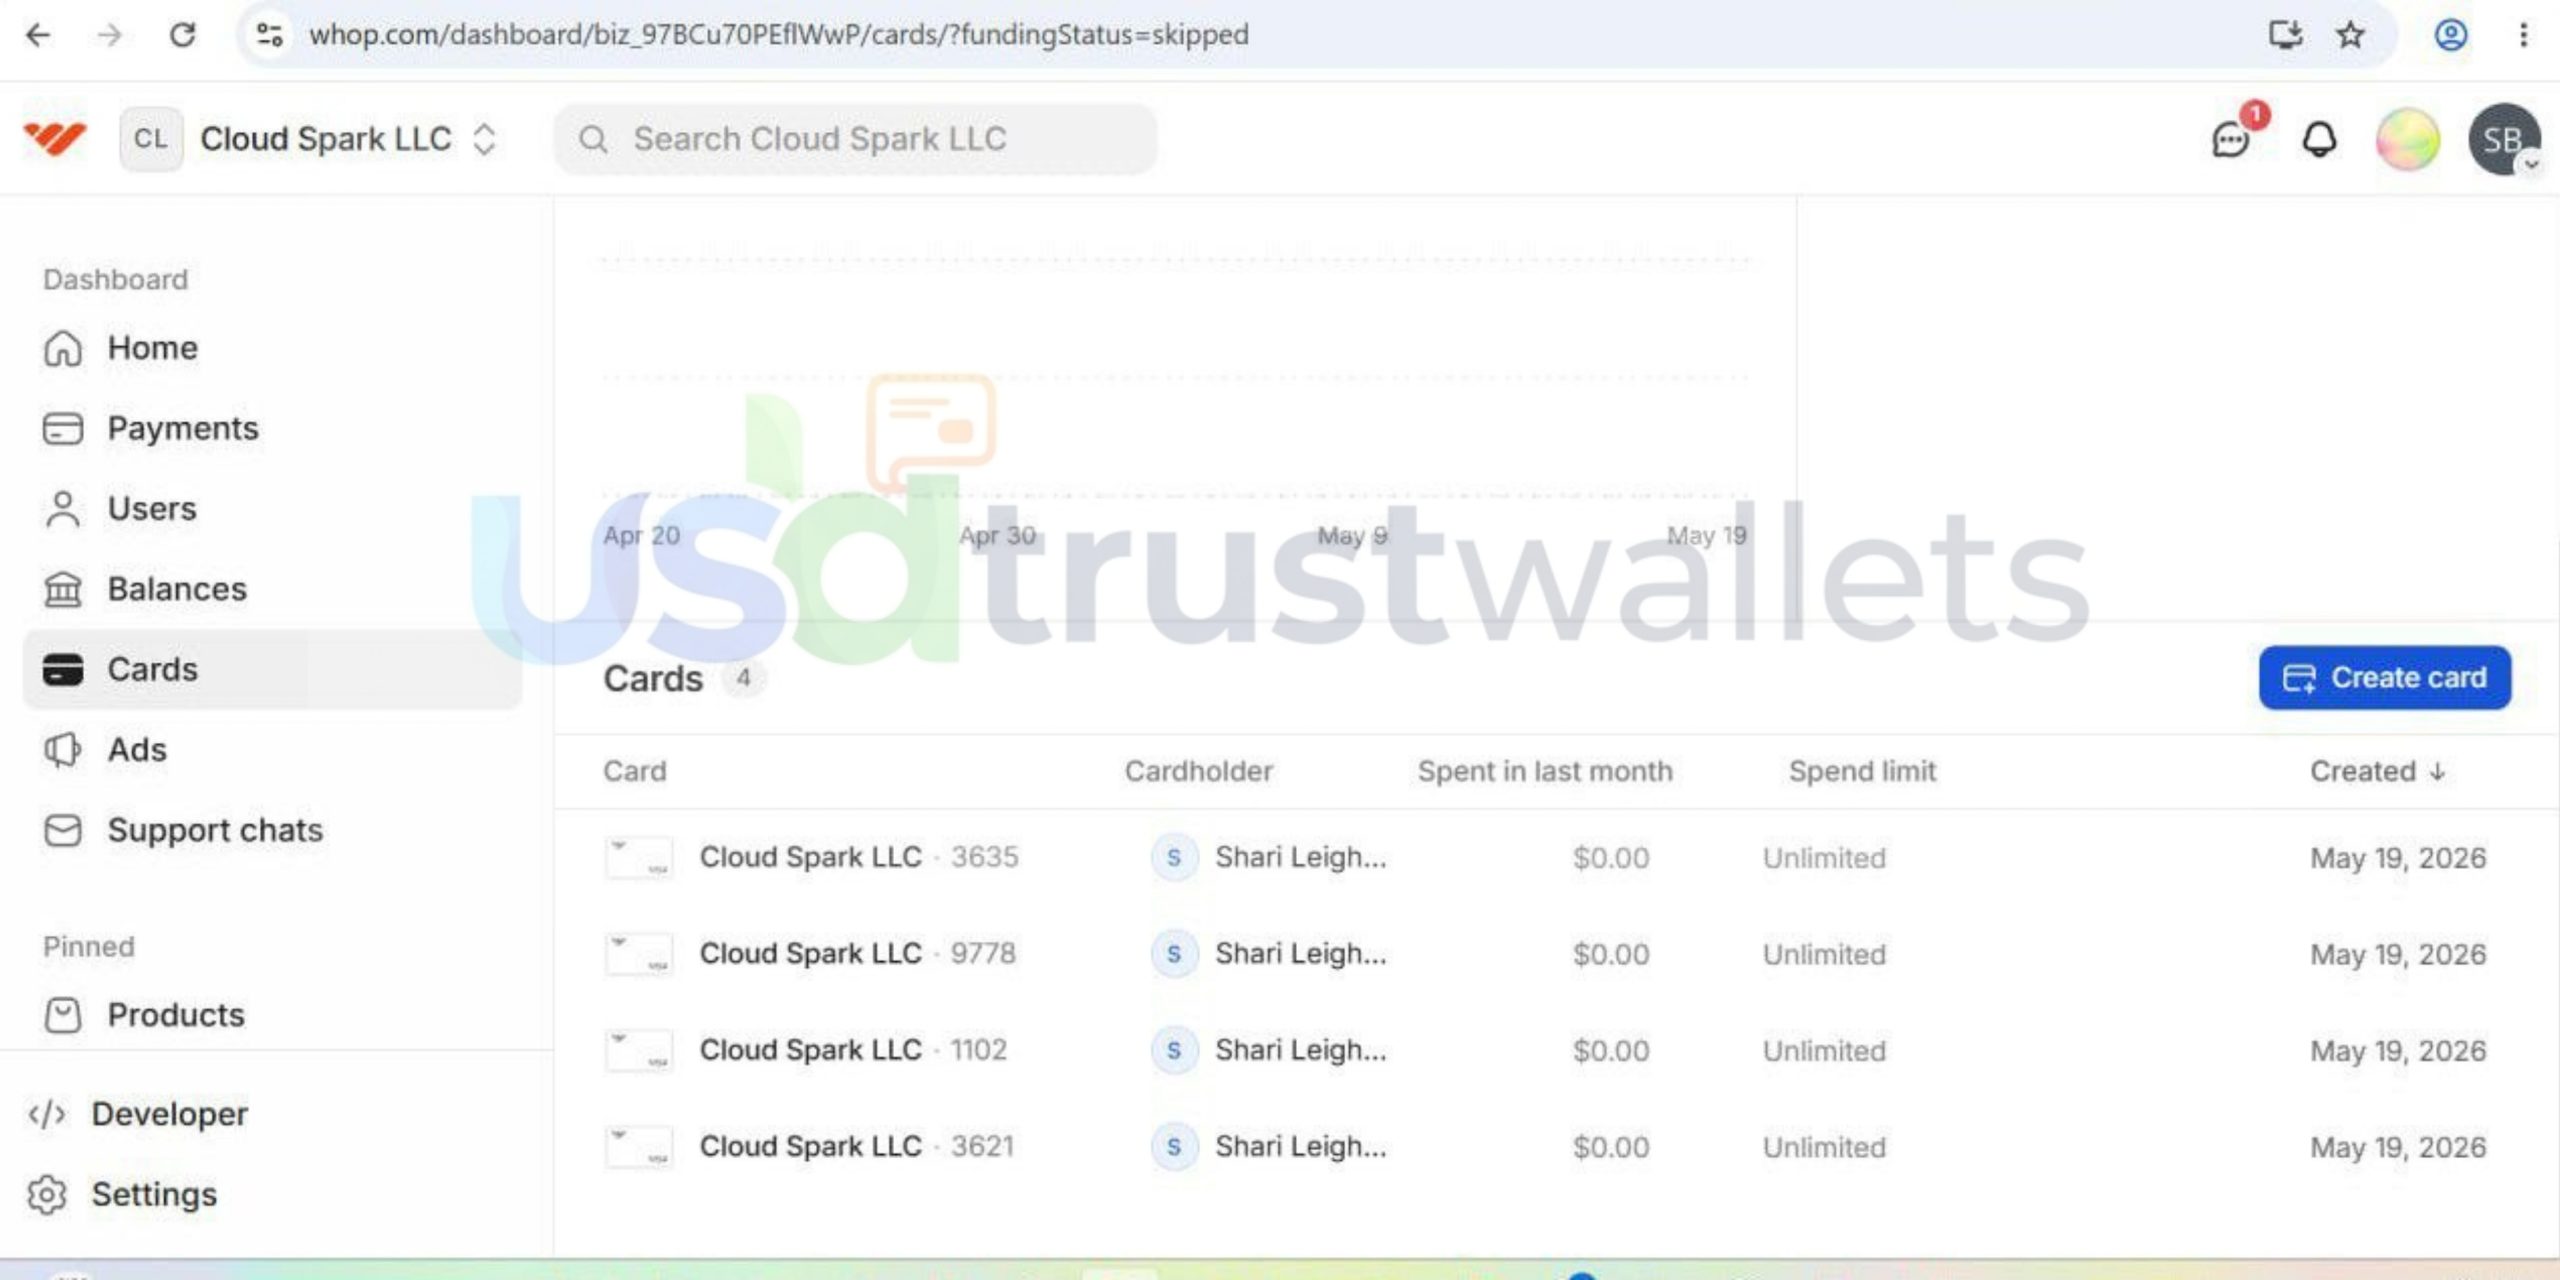
Task: Open the notifications bell
Action: click(x=2320, y=139)
